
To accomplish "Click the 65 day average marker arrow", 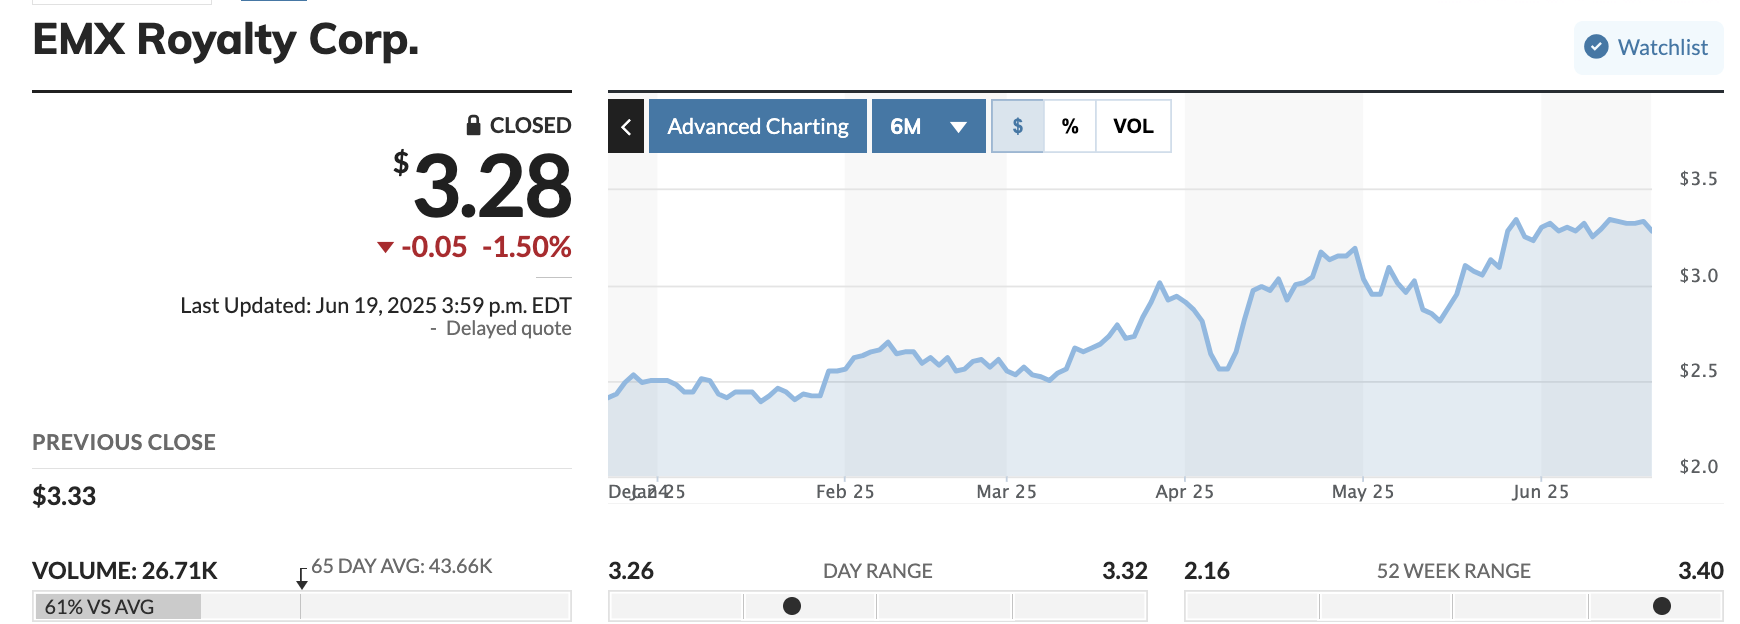I will pos(302,579).
